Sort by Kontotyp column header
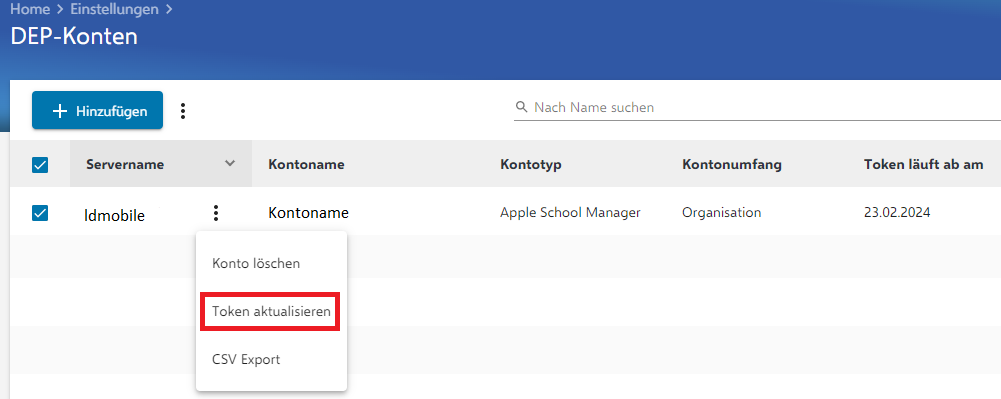Viewport: 1001px width, 399px height. pyautogui.click(x=531, y=165)
